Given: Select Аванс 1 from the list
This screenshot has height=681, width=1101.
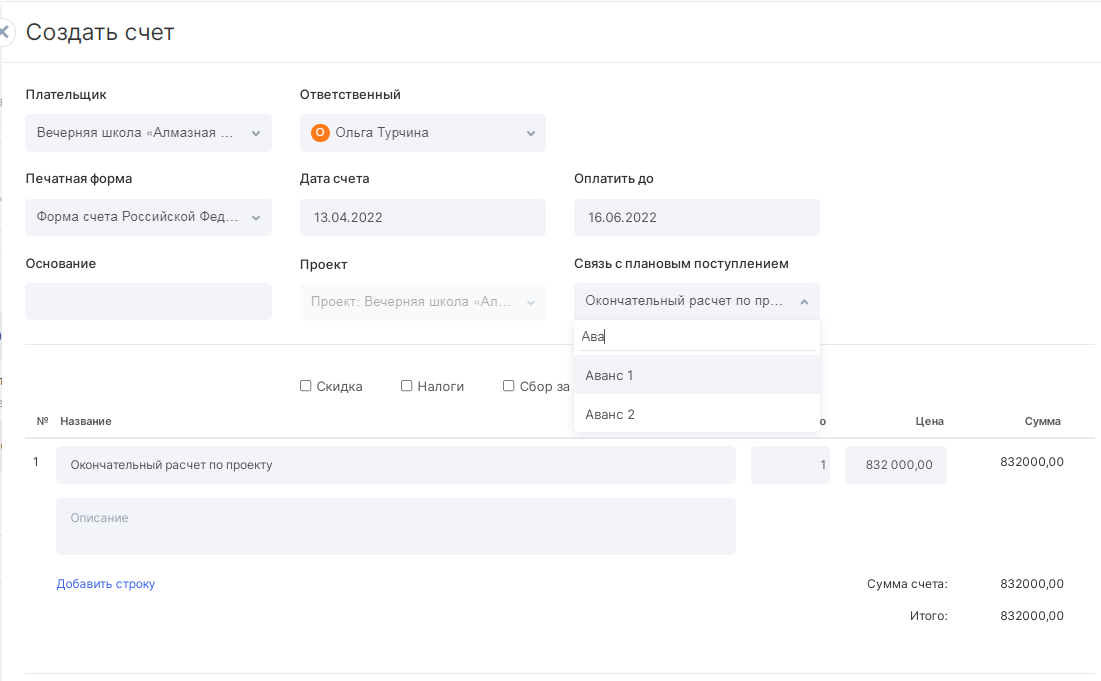Looking at the screenshot, I should click(x=610, y=376).
